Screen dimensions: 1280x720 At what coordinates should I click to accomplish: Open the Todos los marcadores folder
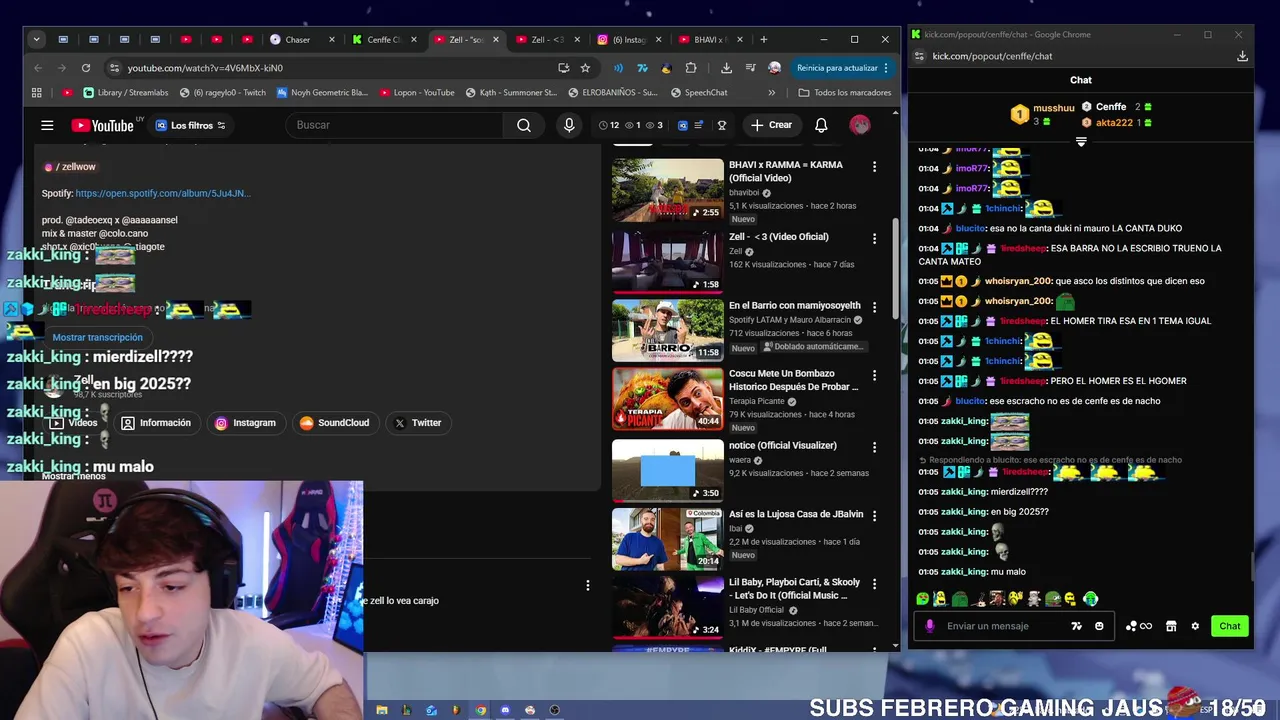[x=845, y=92]
